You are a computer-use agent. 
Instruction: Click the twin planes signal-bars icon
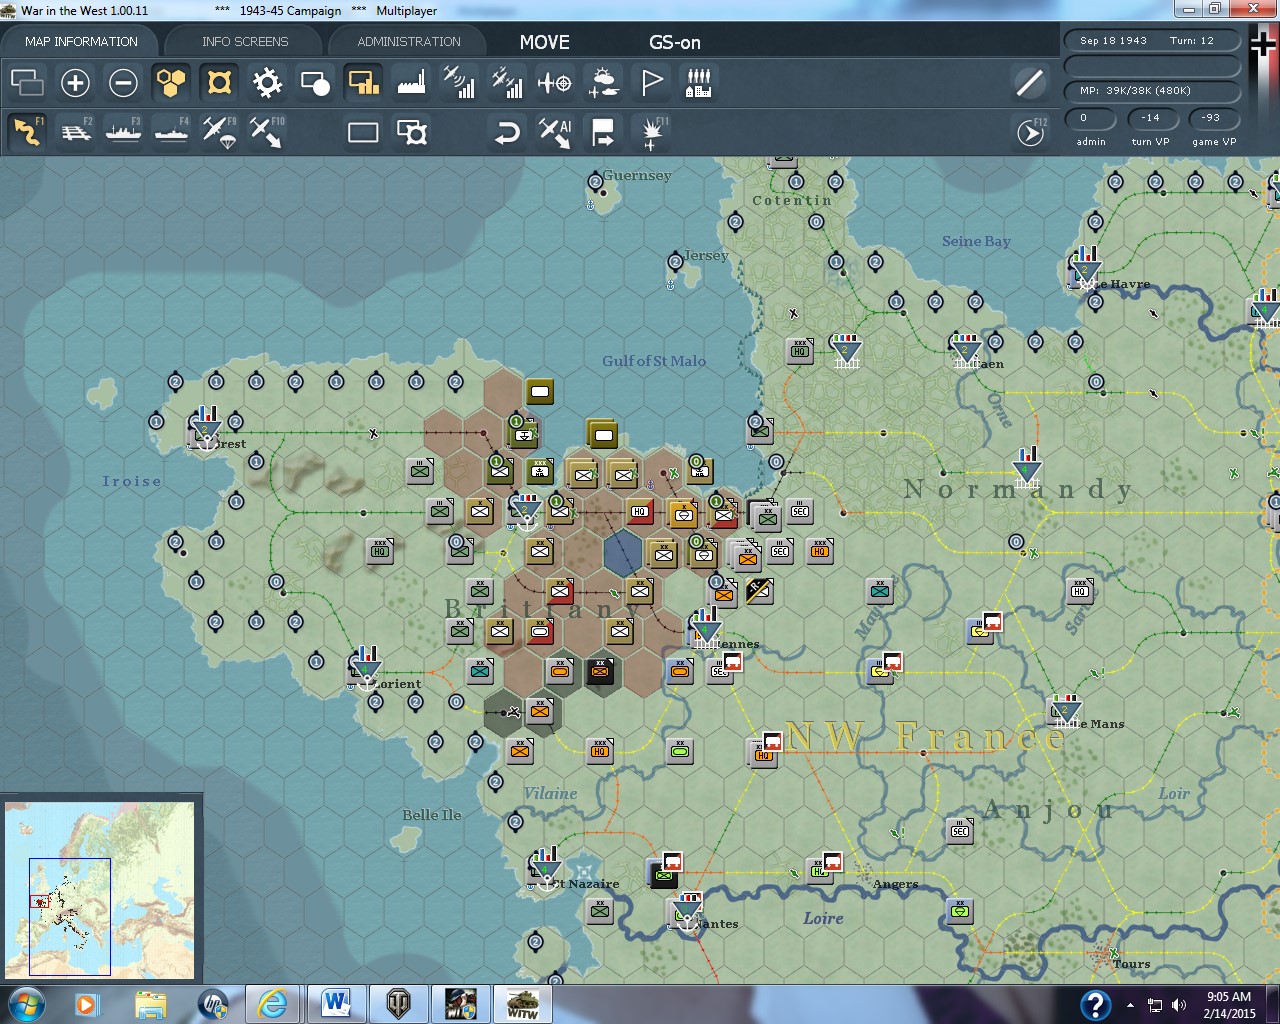click(x=507, y=82)
